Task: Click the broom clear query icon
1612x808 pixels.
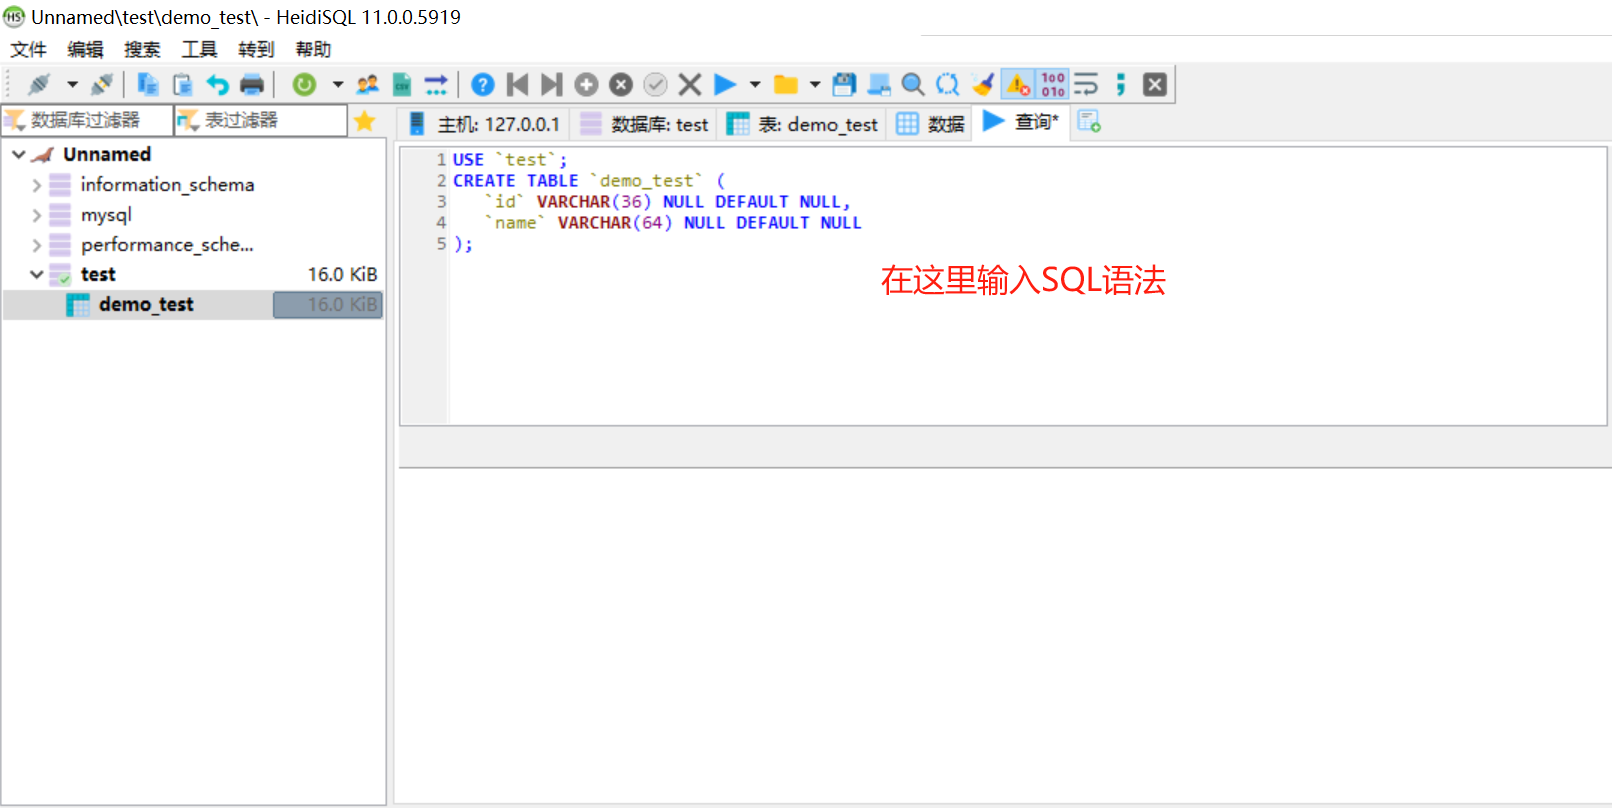Action: 983,85
